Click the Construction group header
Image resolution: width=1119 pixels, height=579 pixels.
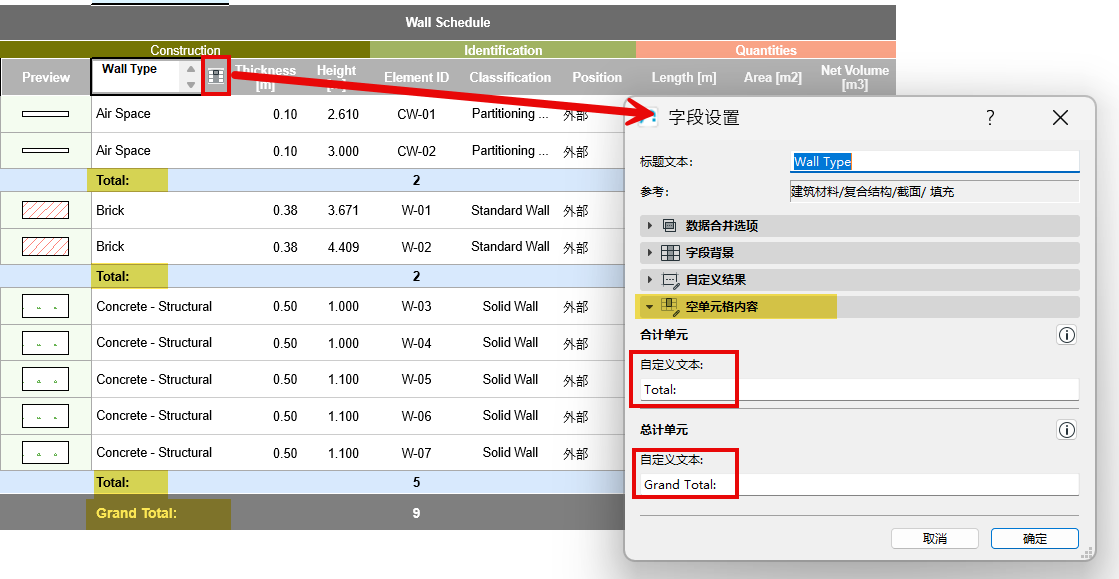[x=185, y=50]
